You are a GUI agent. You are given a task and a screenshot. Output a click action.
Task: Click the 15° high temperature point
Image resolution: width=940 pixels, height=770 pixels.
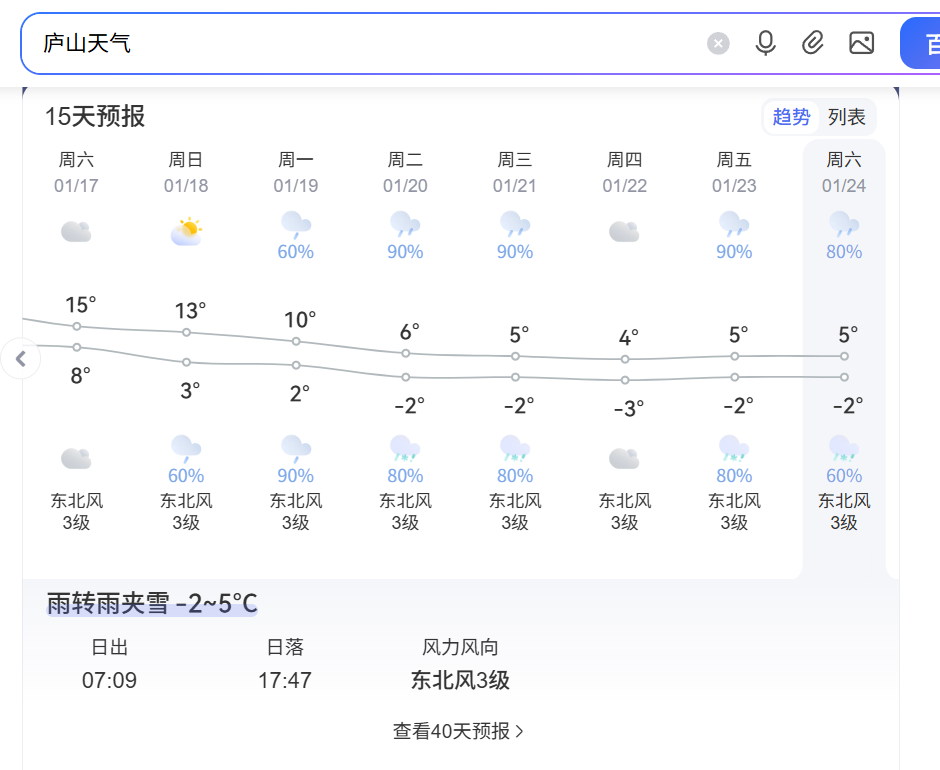tap(77, 326)
